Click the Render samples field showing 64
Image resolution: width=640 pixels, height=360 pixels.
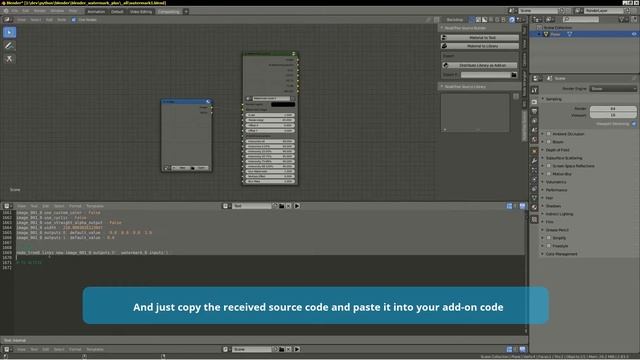613,109
